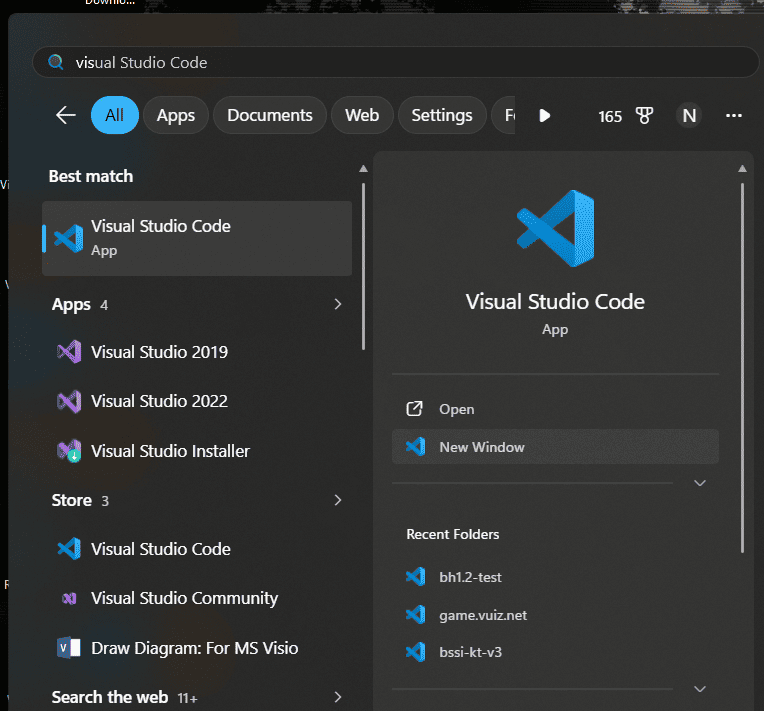
Task: Switch to the Web filter tab
Action: point(362,115)
